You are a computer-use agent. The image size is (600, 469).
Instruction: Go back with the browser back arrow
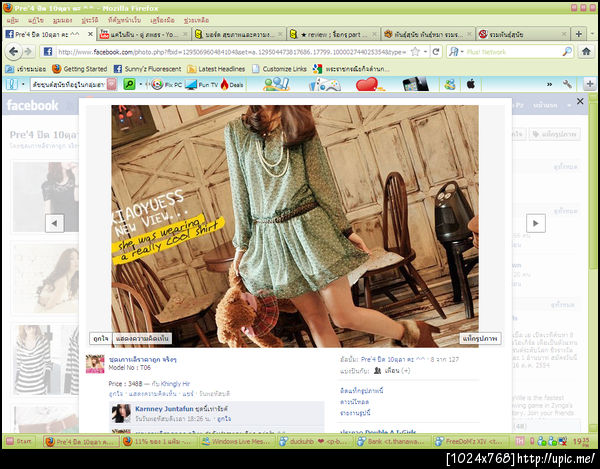pos(14,52)
